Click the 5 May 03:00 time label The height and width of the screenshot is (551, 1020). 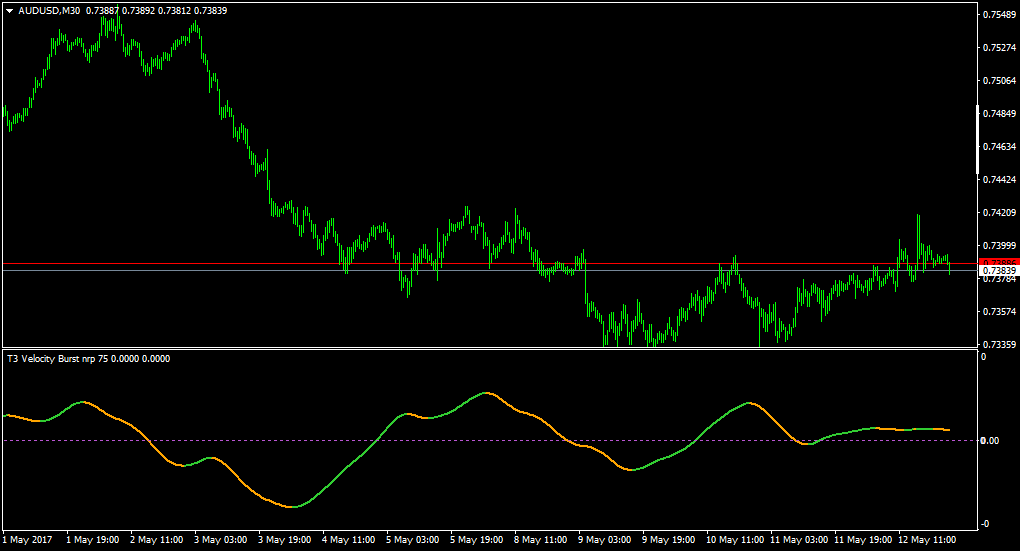click(412, 539)
